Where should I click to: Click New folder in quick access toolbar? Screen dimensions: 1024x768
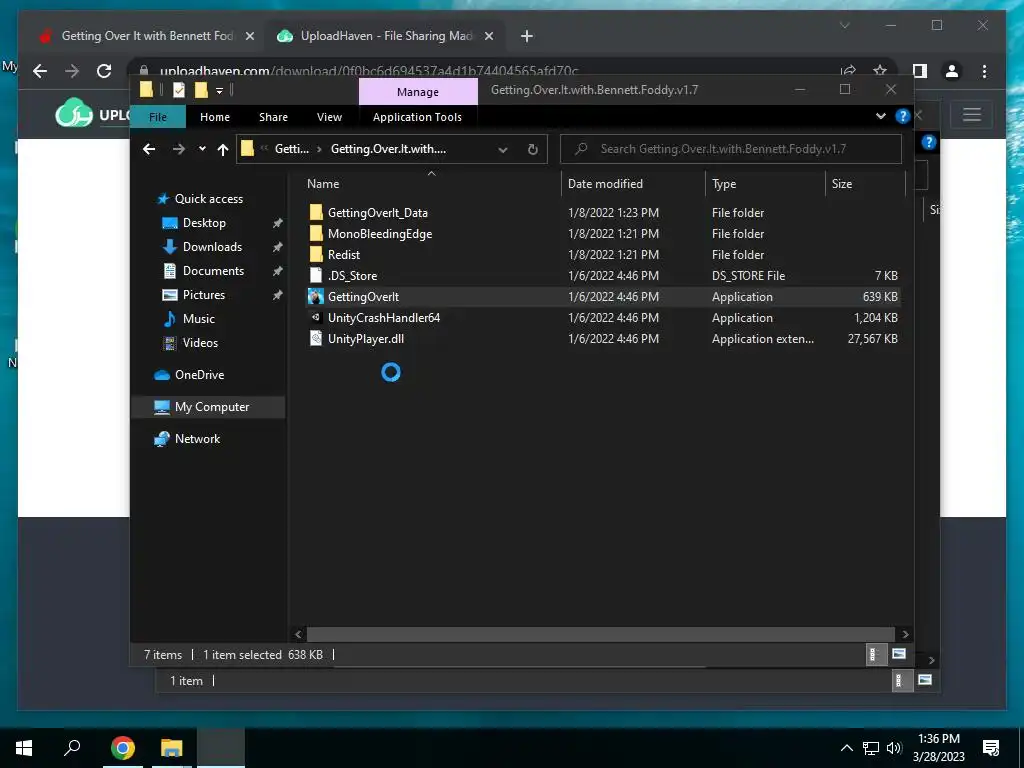point(201,90)
